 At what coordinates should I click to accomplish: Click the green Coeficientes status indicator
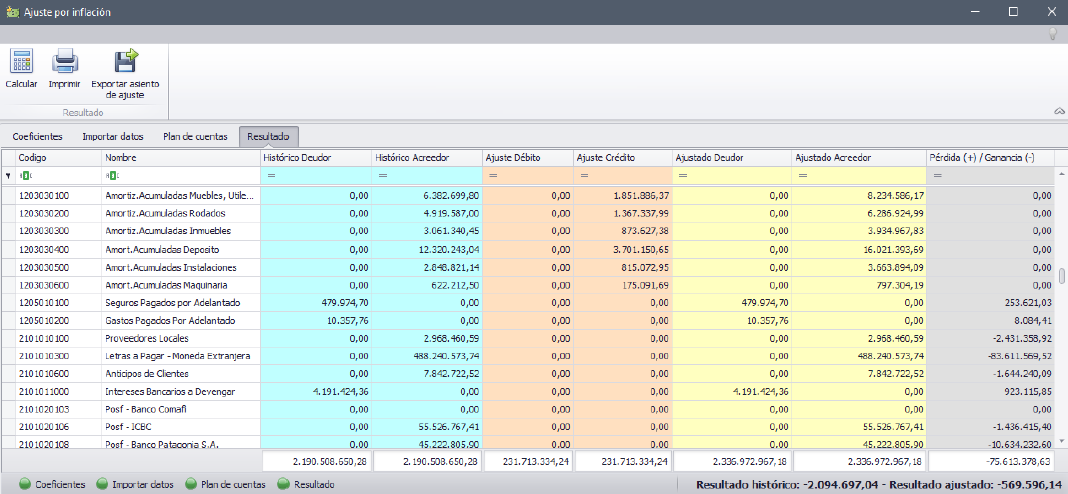pos(25,484)
